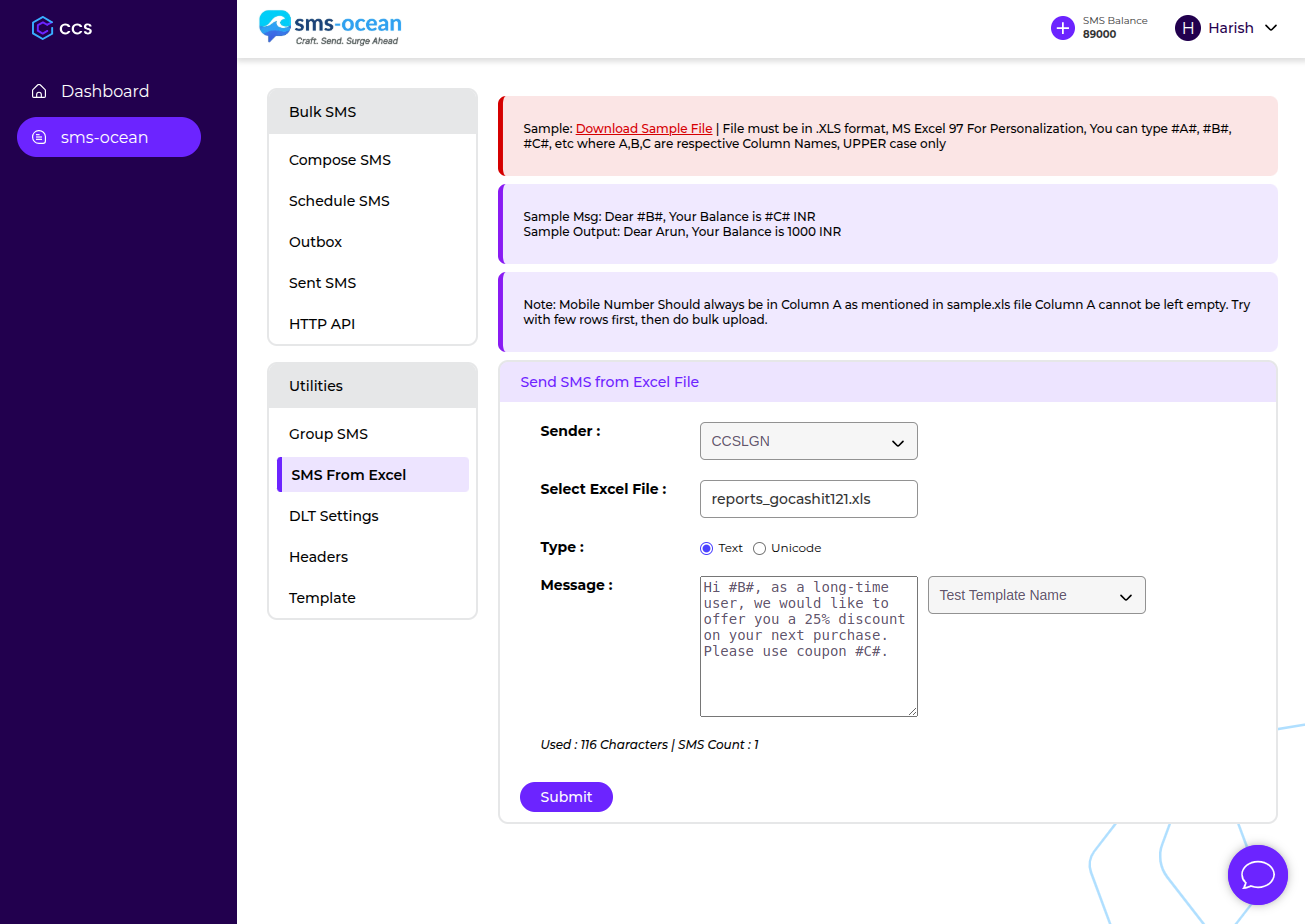
Task: Open the Template menu item
Action: tap(322, 598)
